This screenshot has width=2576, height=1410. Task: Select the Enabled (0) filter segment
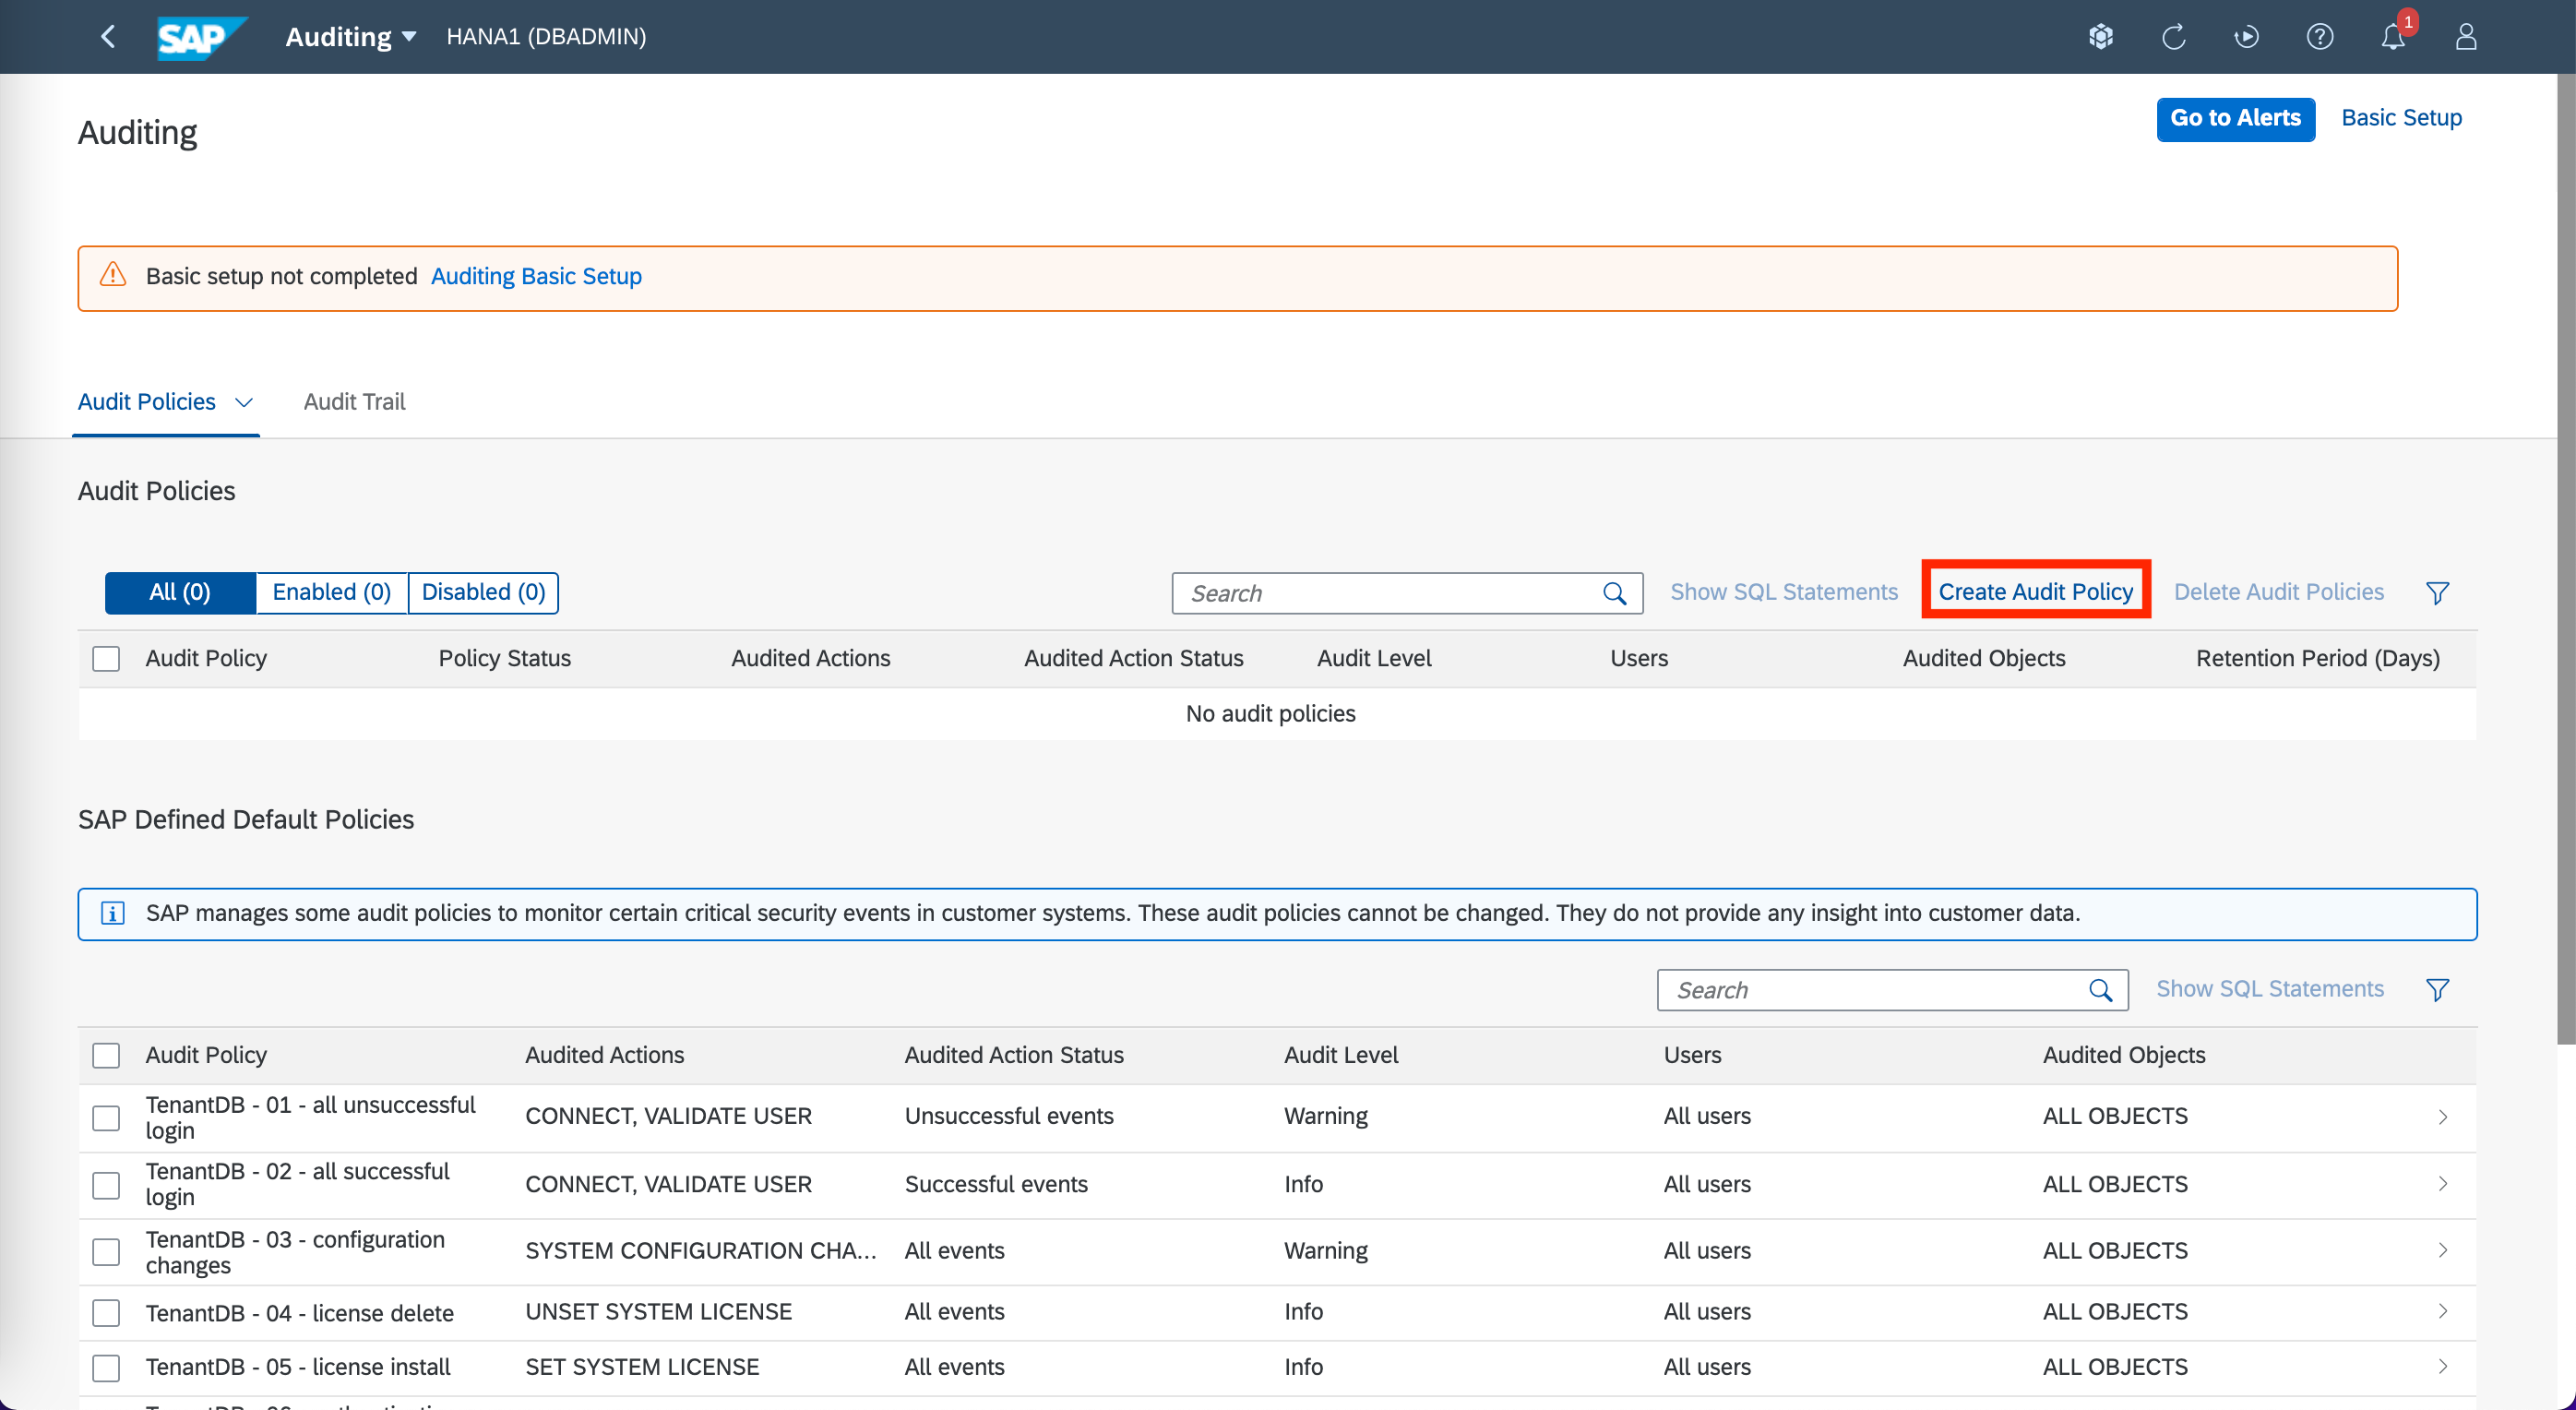pyautogui.click(x=331, y=592)
